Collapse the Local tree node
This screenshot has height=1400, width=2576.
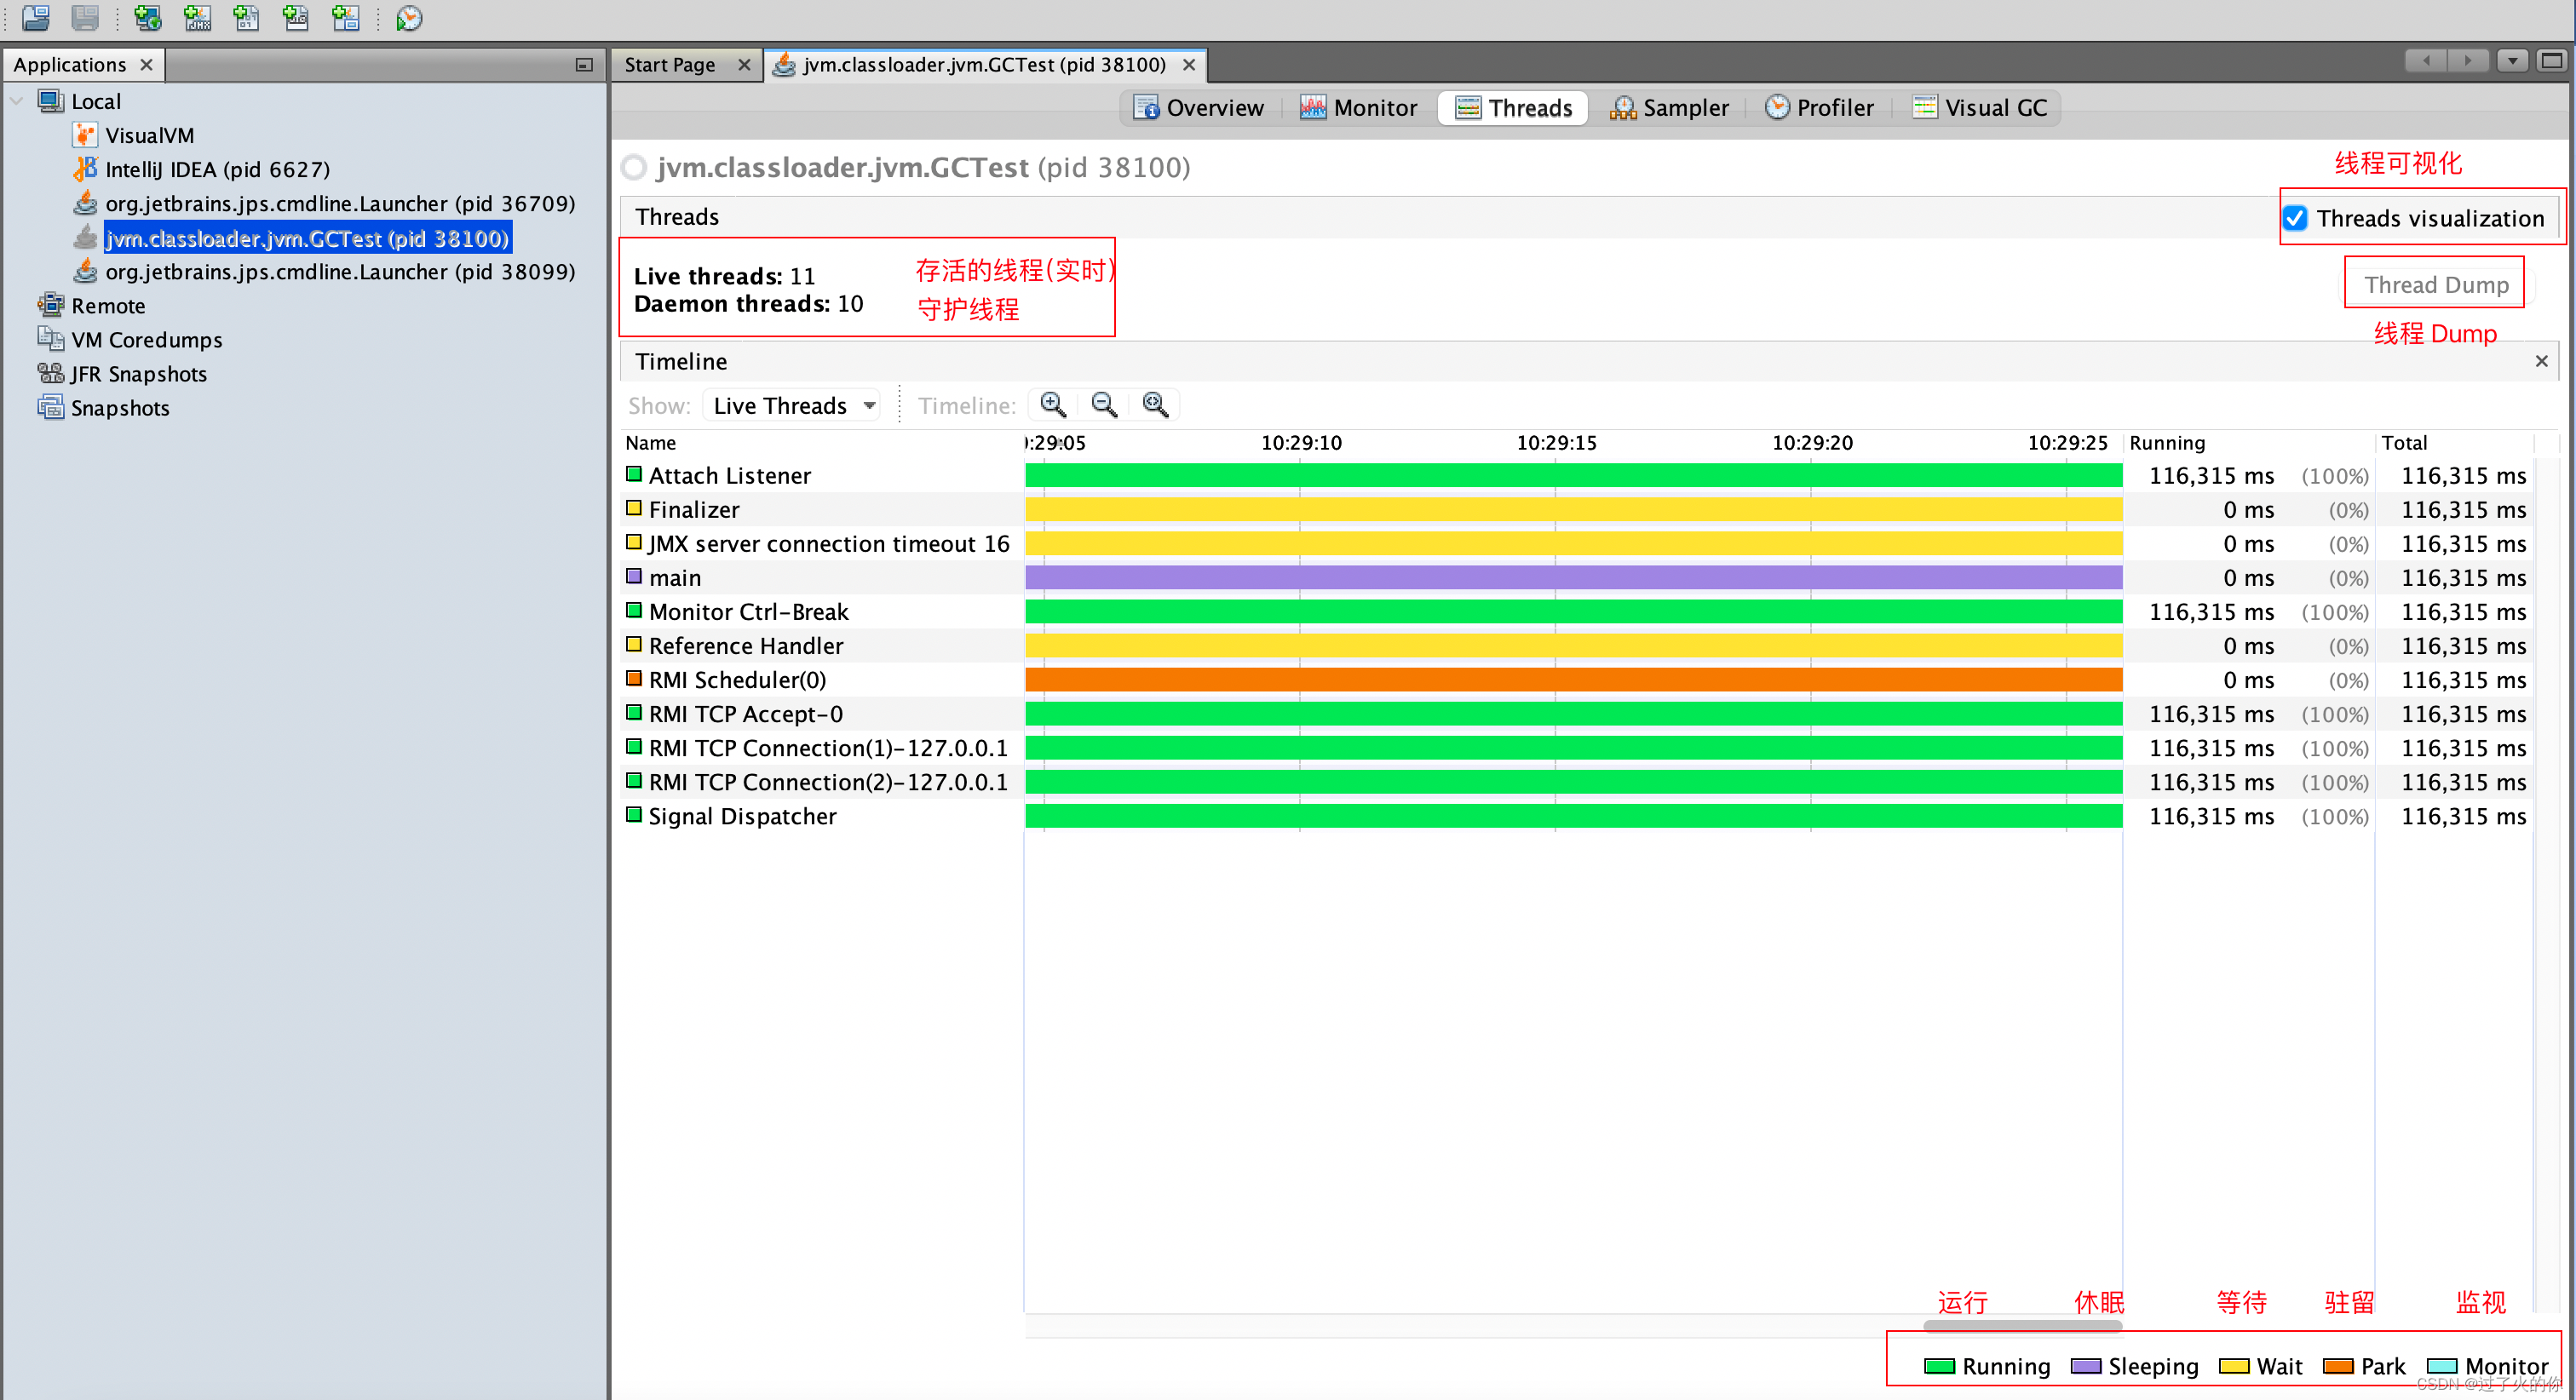click(16, 101)
